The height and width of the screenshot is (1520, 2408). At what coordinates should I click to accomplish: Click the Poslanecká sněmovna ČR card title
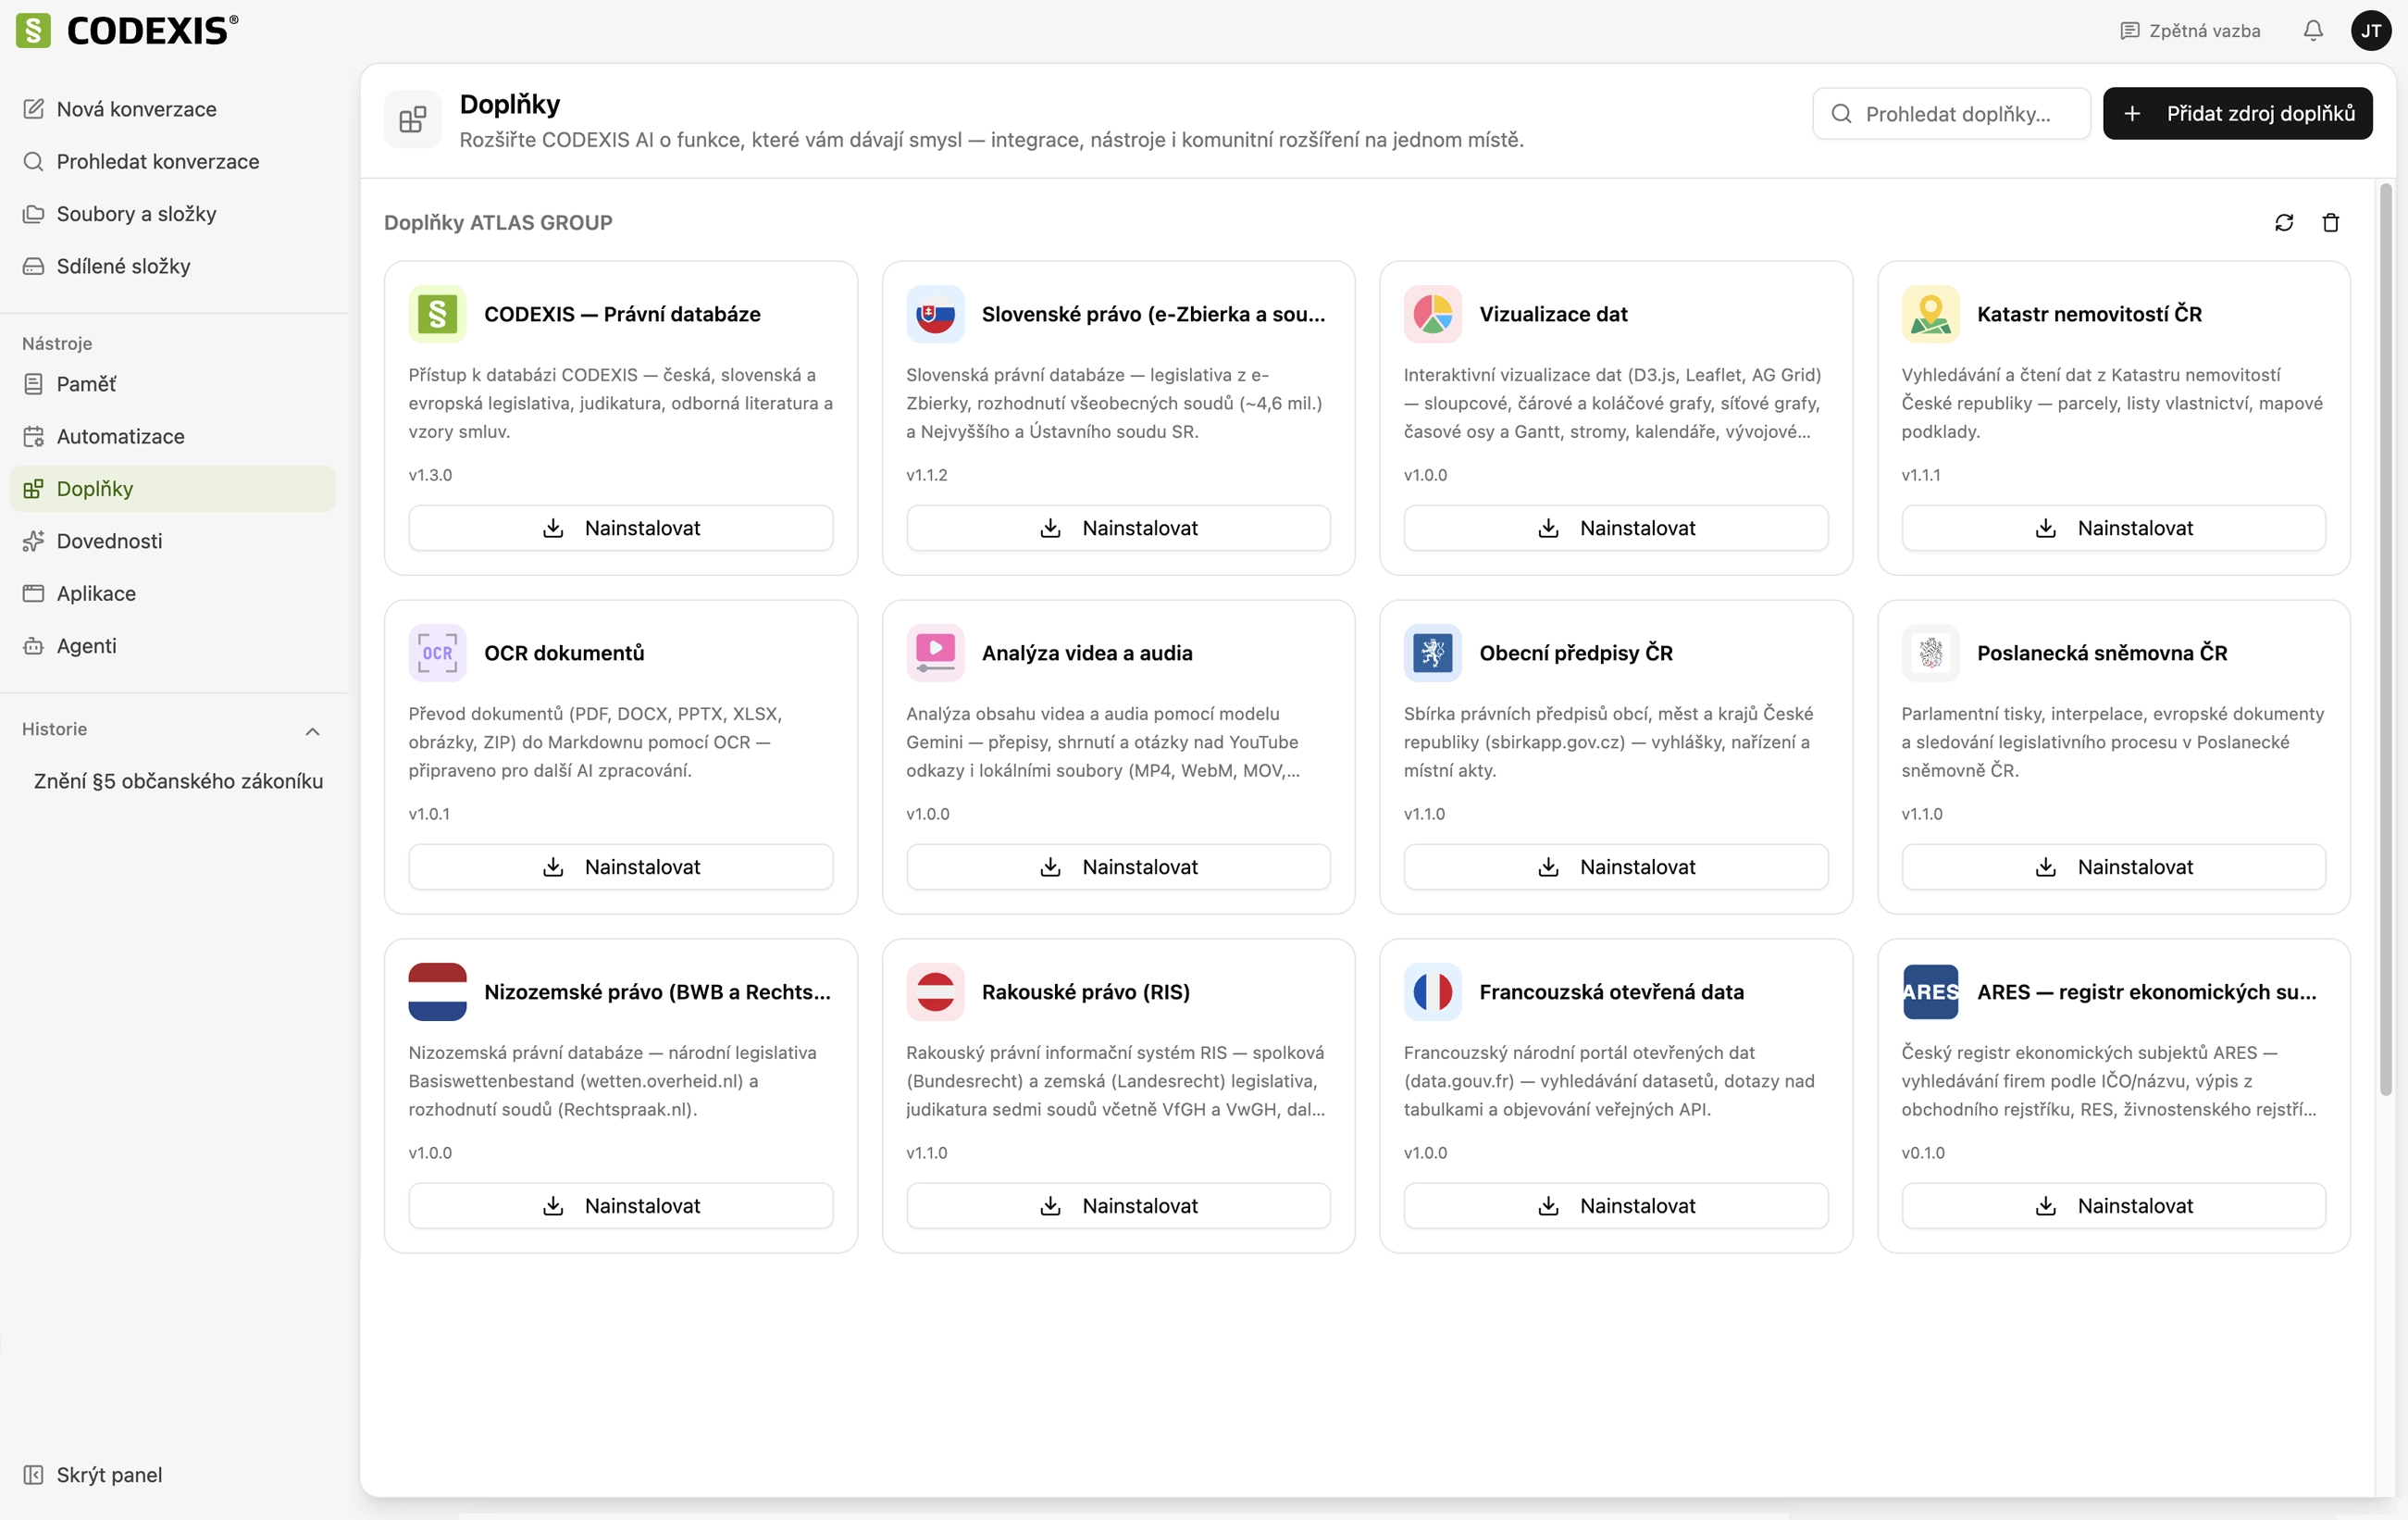[x=2102, y=653]
